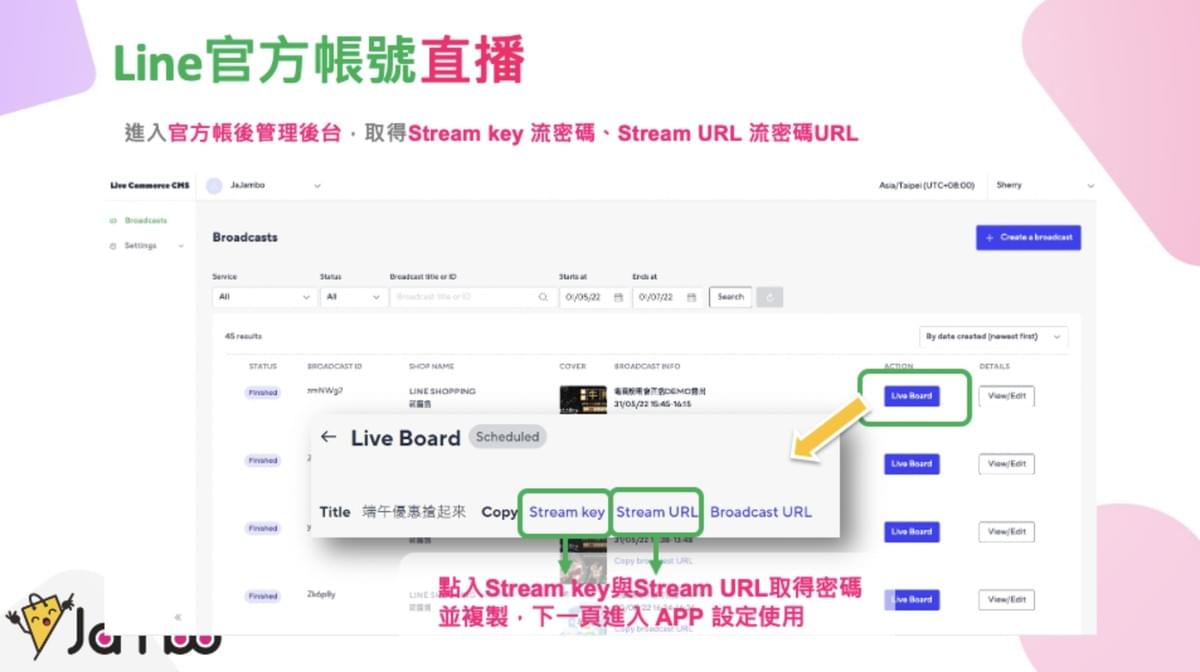This screenshot has width=1200, height=672.
Task: Click the Ends at date field
Action: pos(667,297)
